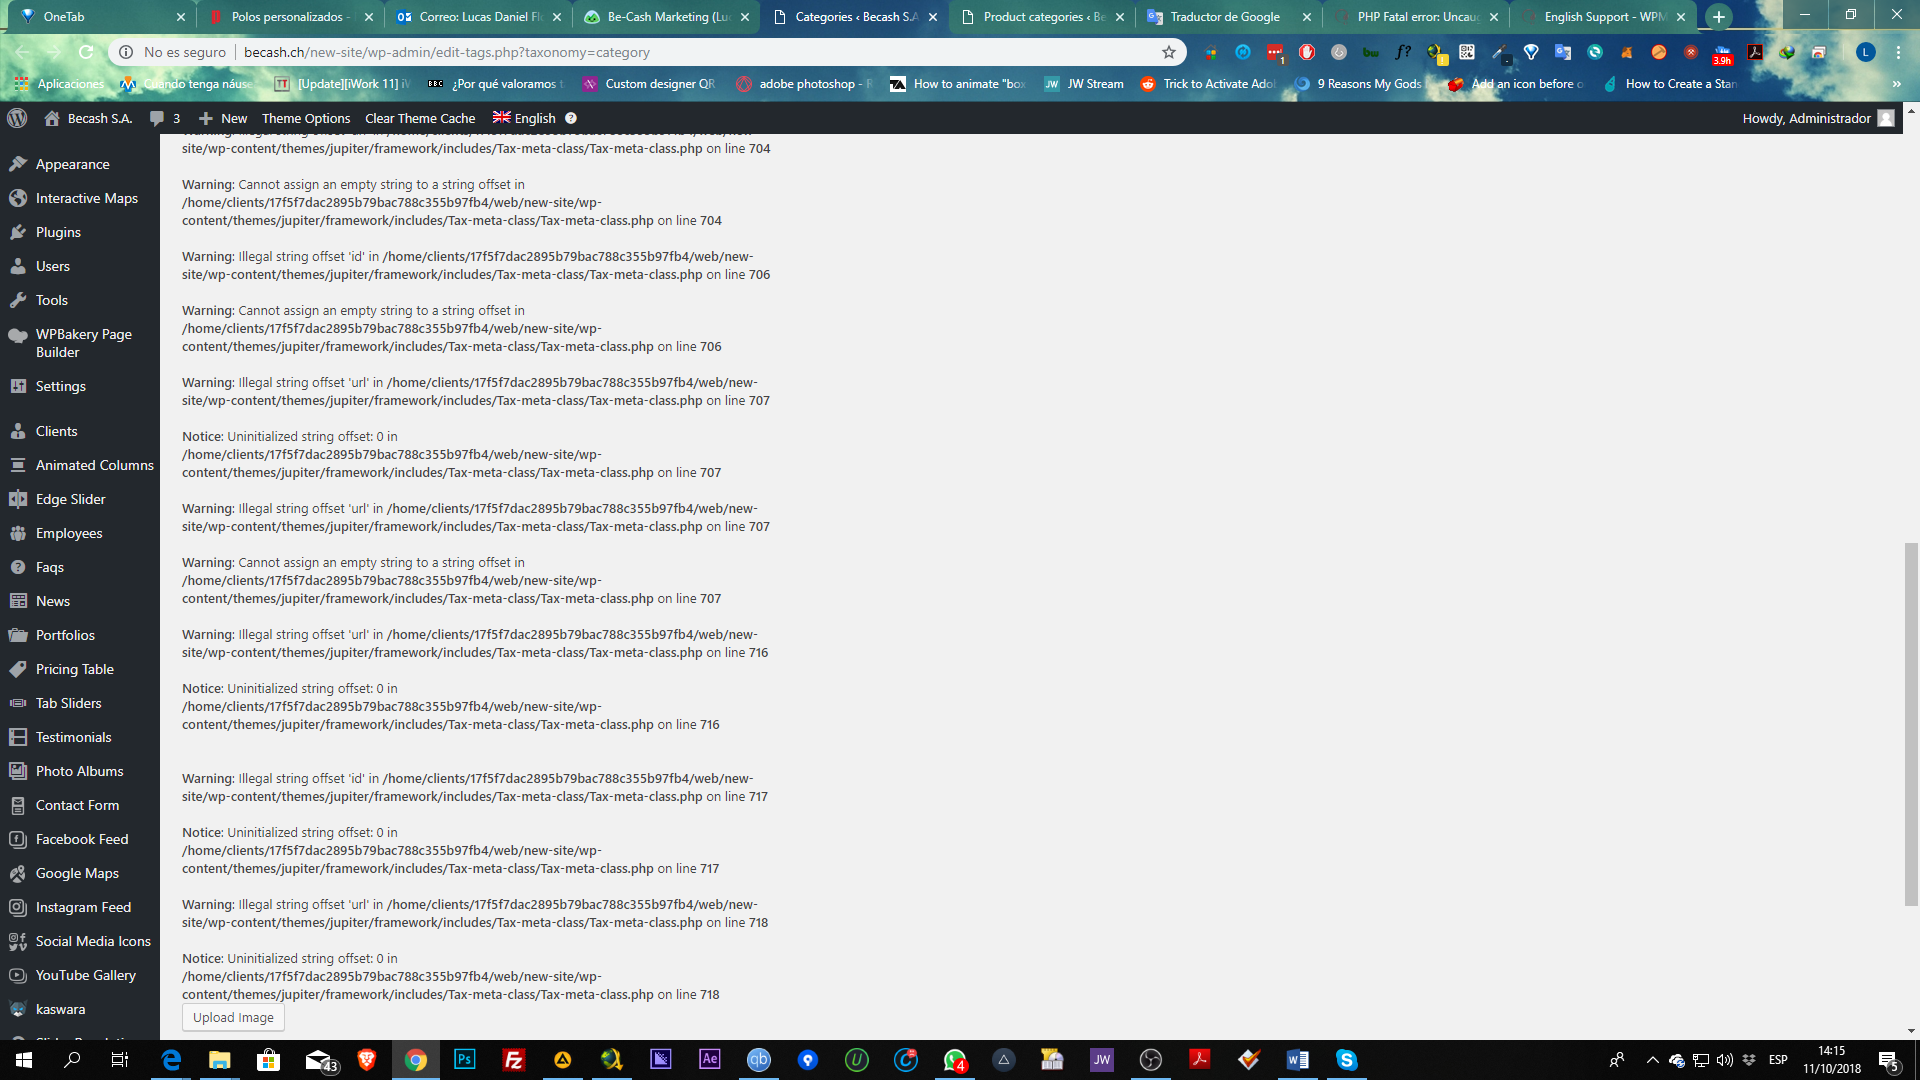Click the "Clear Theme Cache" link
Image resolution: width=1920 pixels, height=1080 pixels.
pos(420,118)
